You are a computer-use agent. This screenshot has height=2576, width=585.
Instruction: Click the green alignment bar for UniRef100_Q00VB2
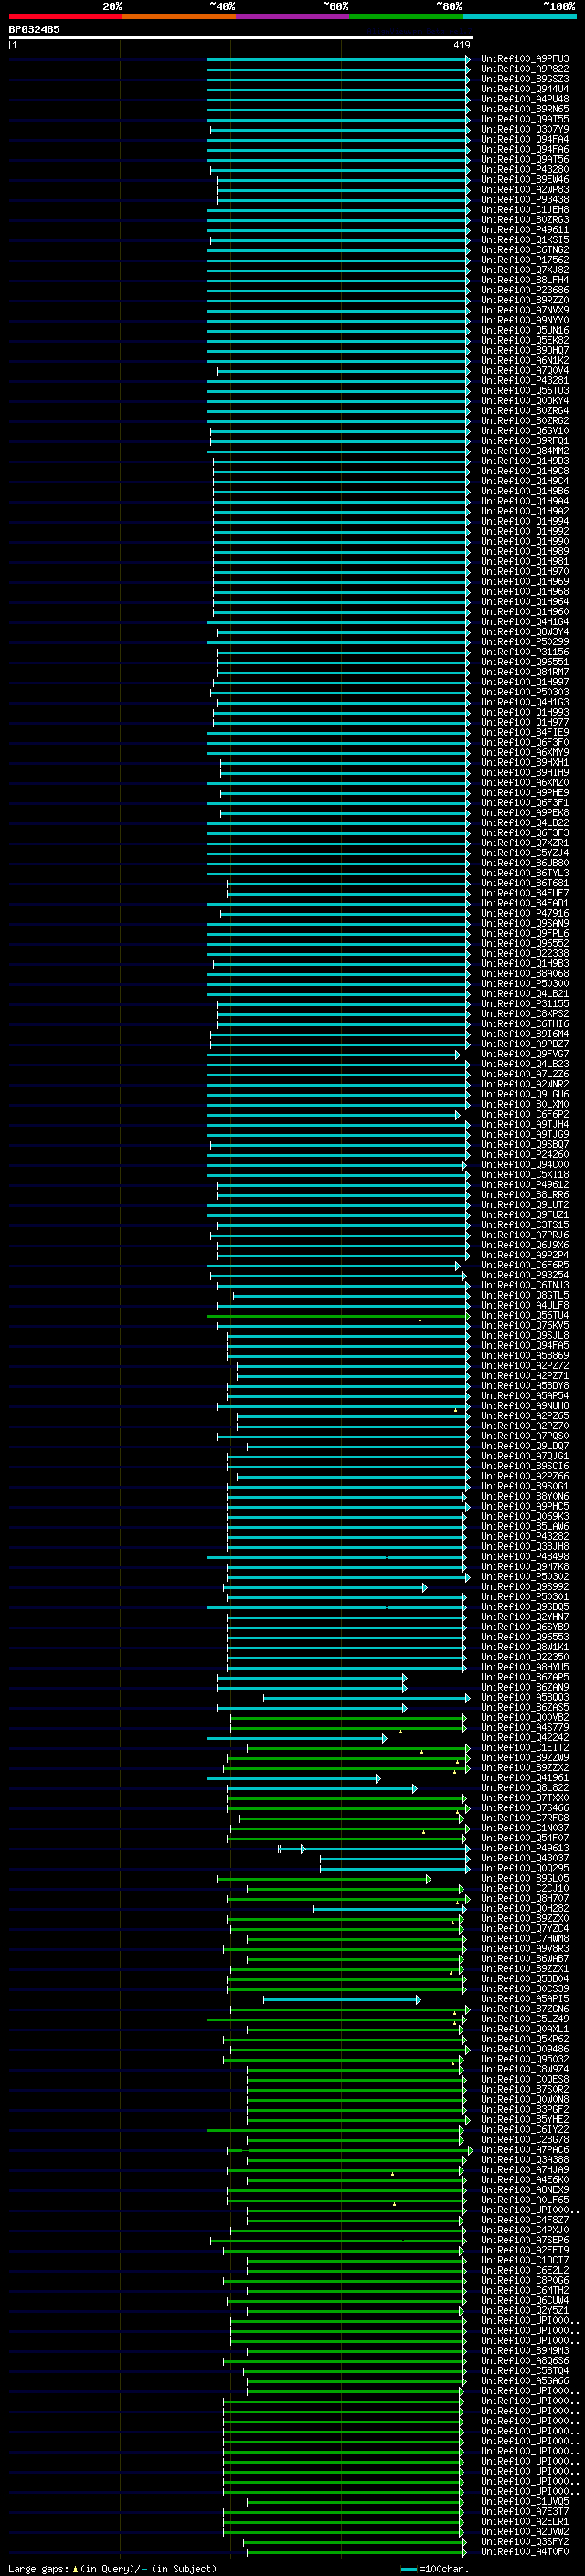coord(348,1717)
